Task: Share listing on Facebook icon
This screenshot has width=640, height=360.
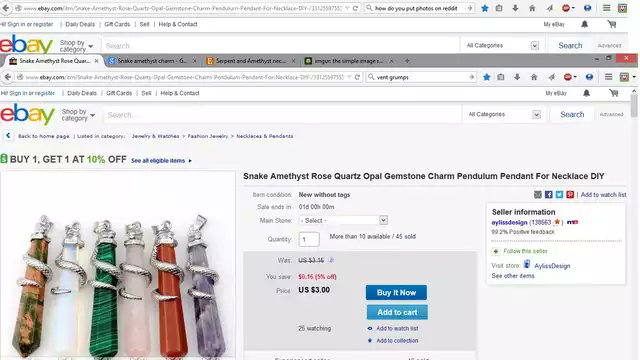Action: pos(549,195)
